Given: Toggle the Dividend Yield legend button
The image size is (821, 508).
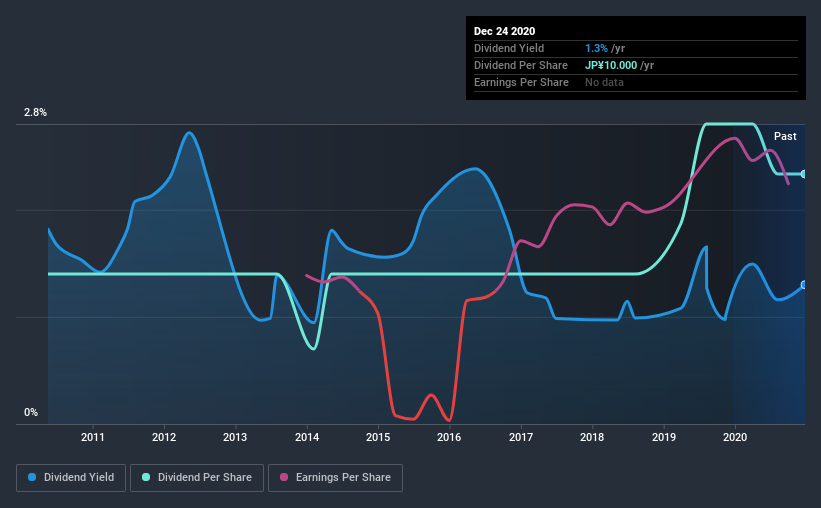Looking at the screenshot, I should point(71,478).
